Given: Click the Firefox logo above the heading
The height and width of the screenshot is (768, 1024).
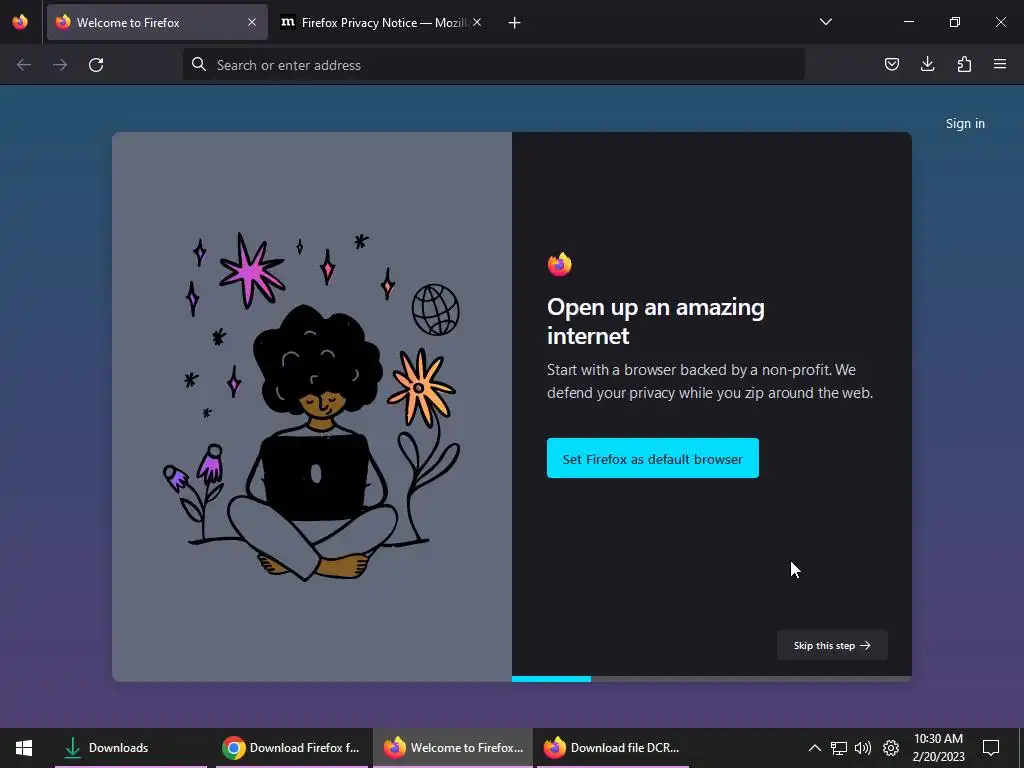Looking at the screenshot, I should (560, 264).
